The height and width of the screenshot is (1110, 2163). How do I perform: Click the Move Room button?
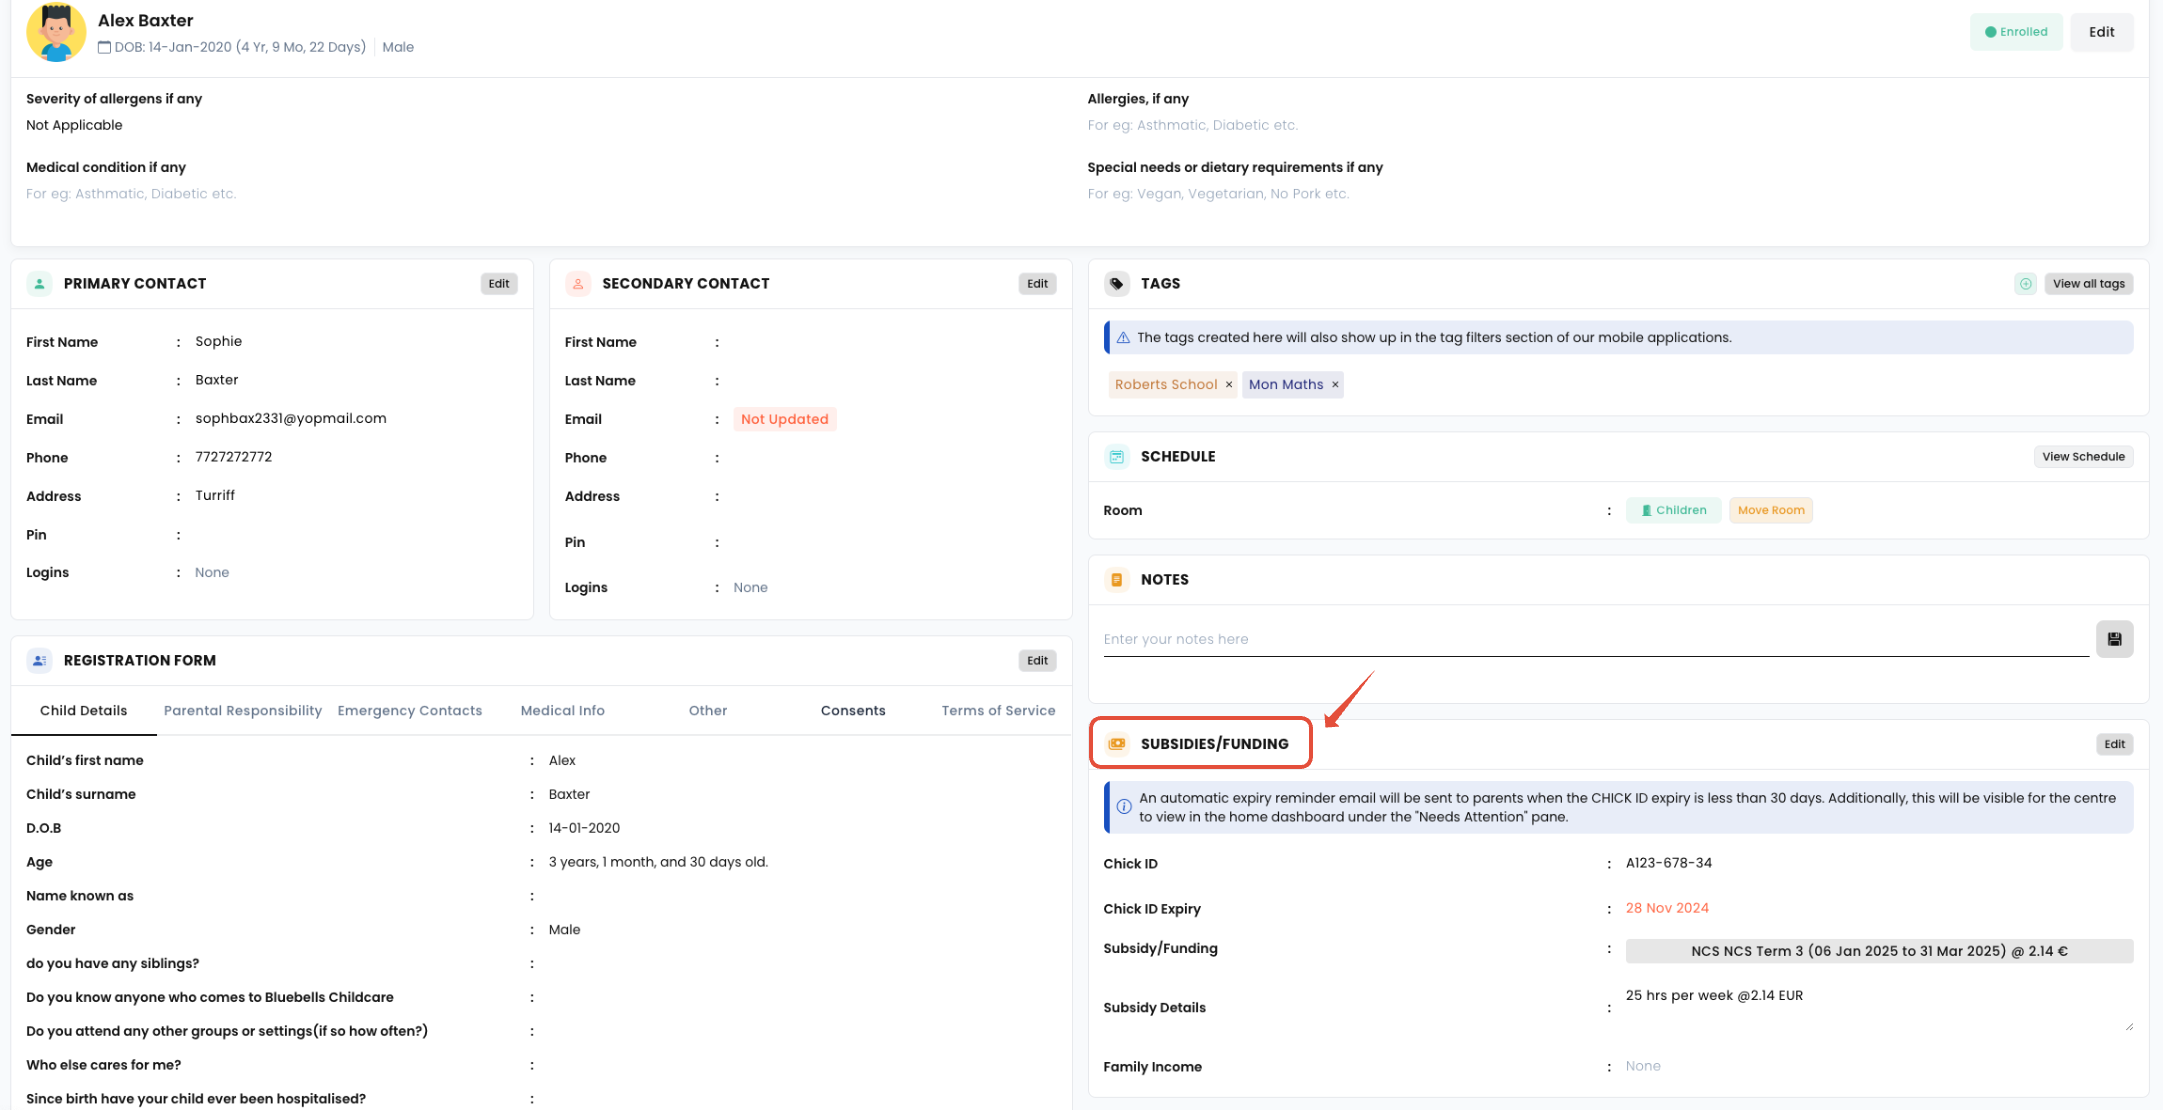pos(1770,510)
